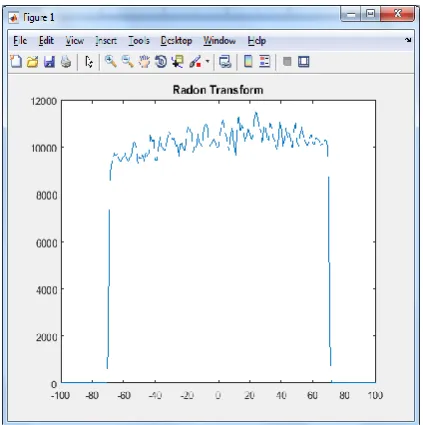Enable the Data Cursor tool
Image resolution: width=423 pixels, height=425 pixels.
pos(178,62)
